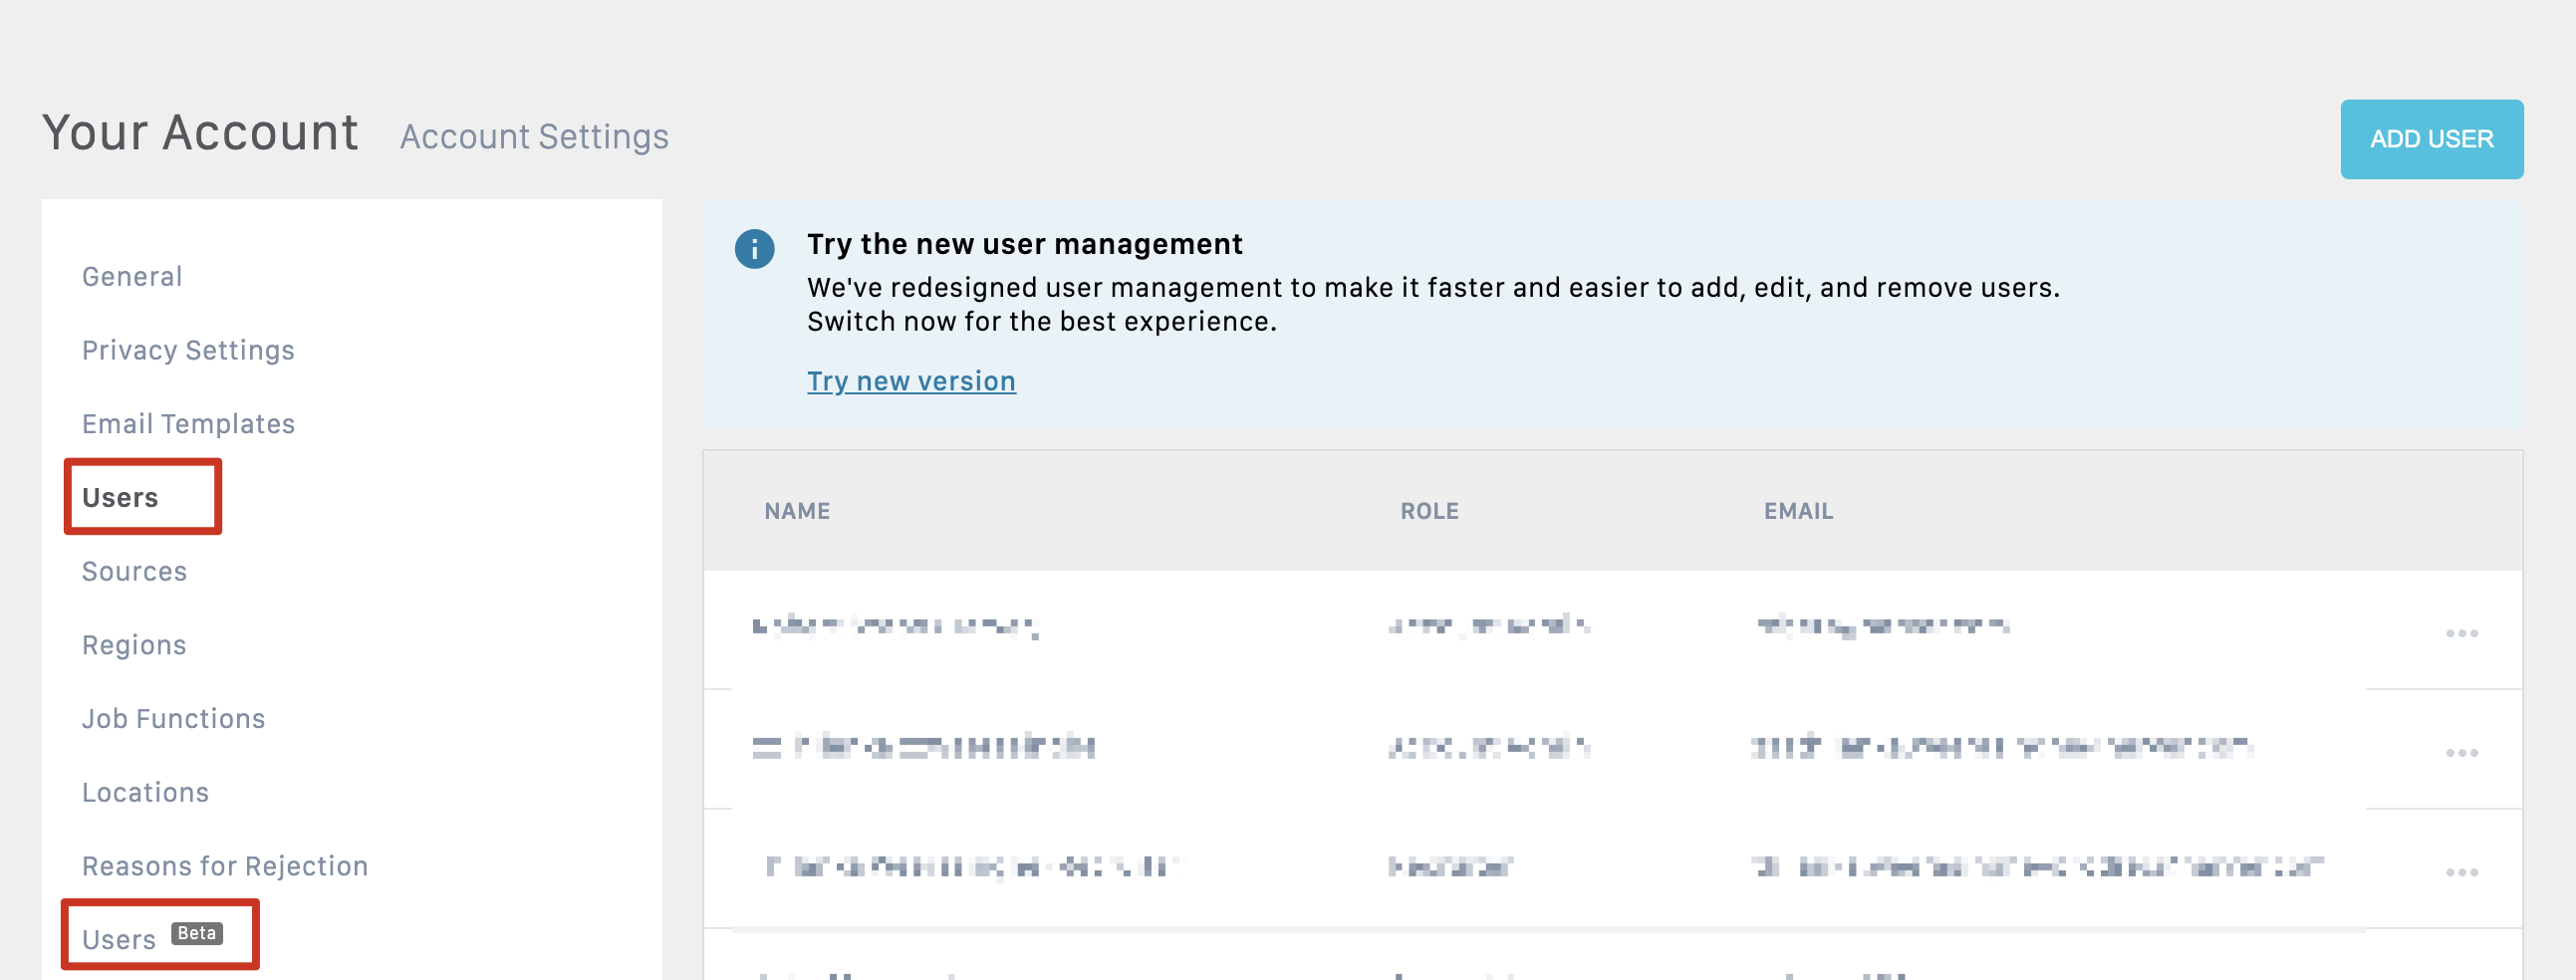Click the blue info icon in banner
Screen dimensions: 2576x980
pos(754,249)
